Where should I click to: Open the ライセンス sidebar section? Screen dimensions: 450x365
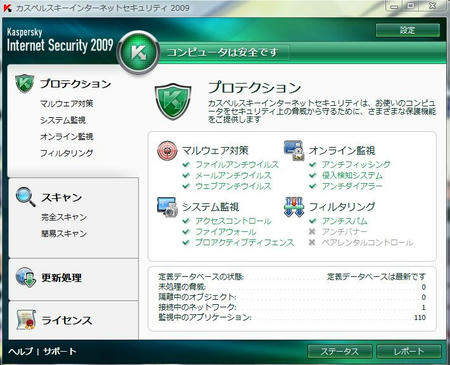pyautogui.click(x=66, y=320)
